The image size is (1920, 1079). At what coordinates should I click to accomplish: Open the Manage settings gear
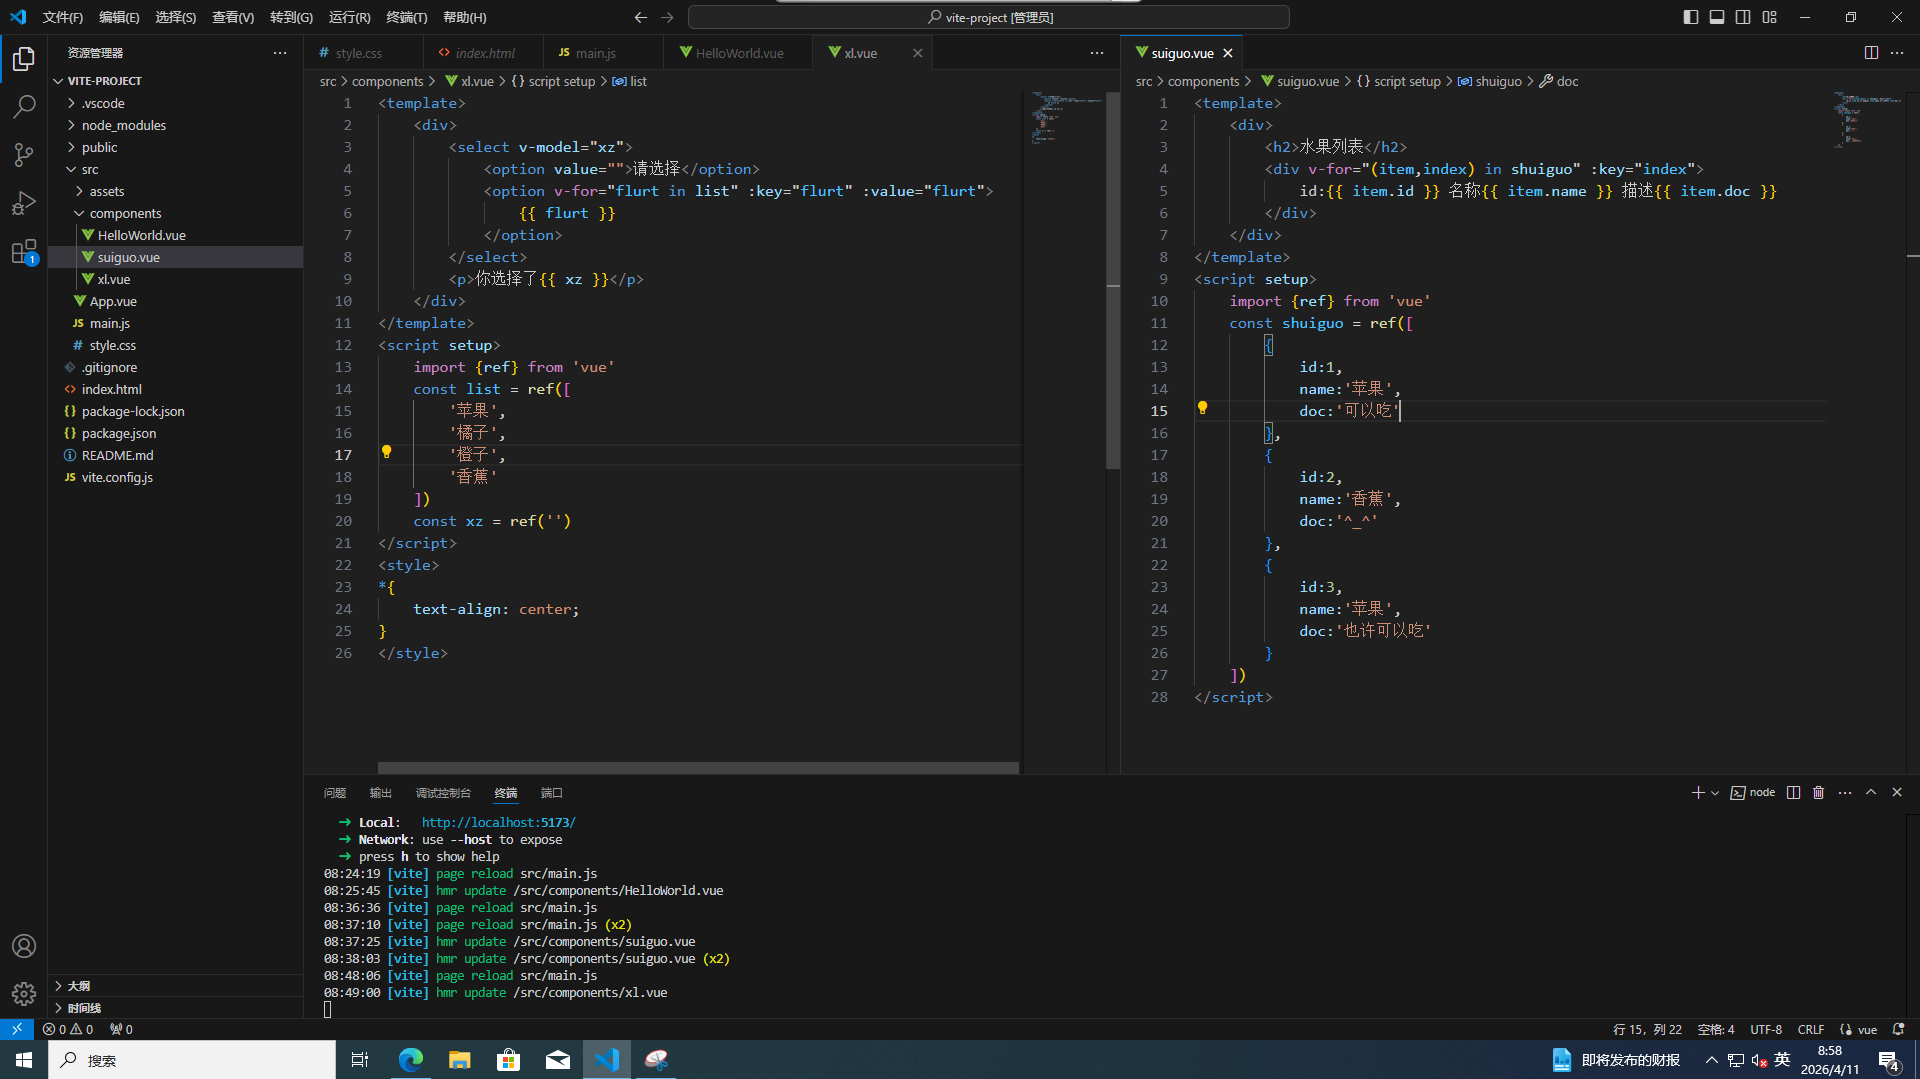point(24,993)
